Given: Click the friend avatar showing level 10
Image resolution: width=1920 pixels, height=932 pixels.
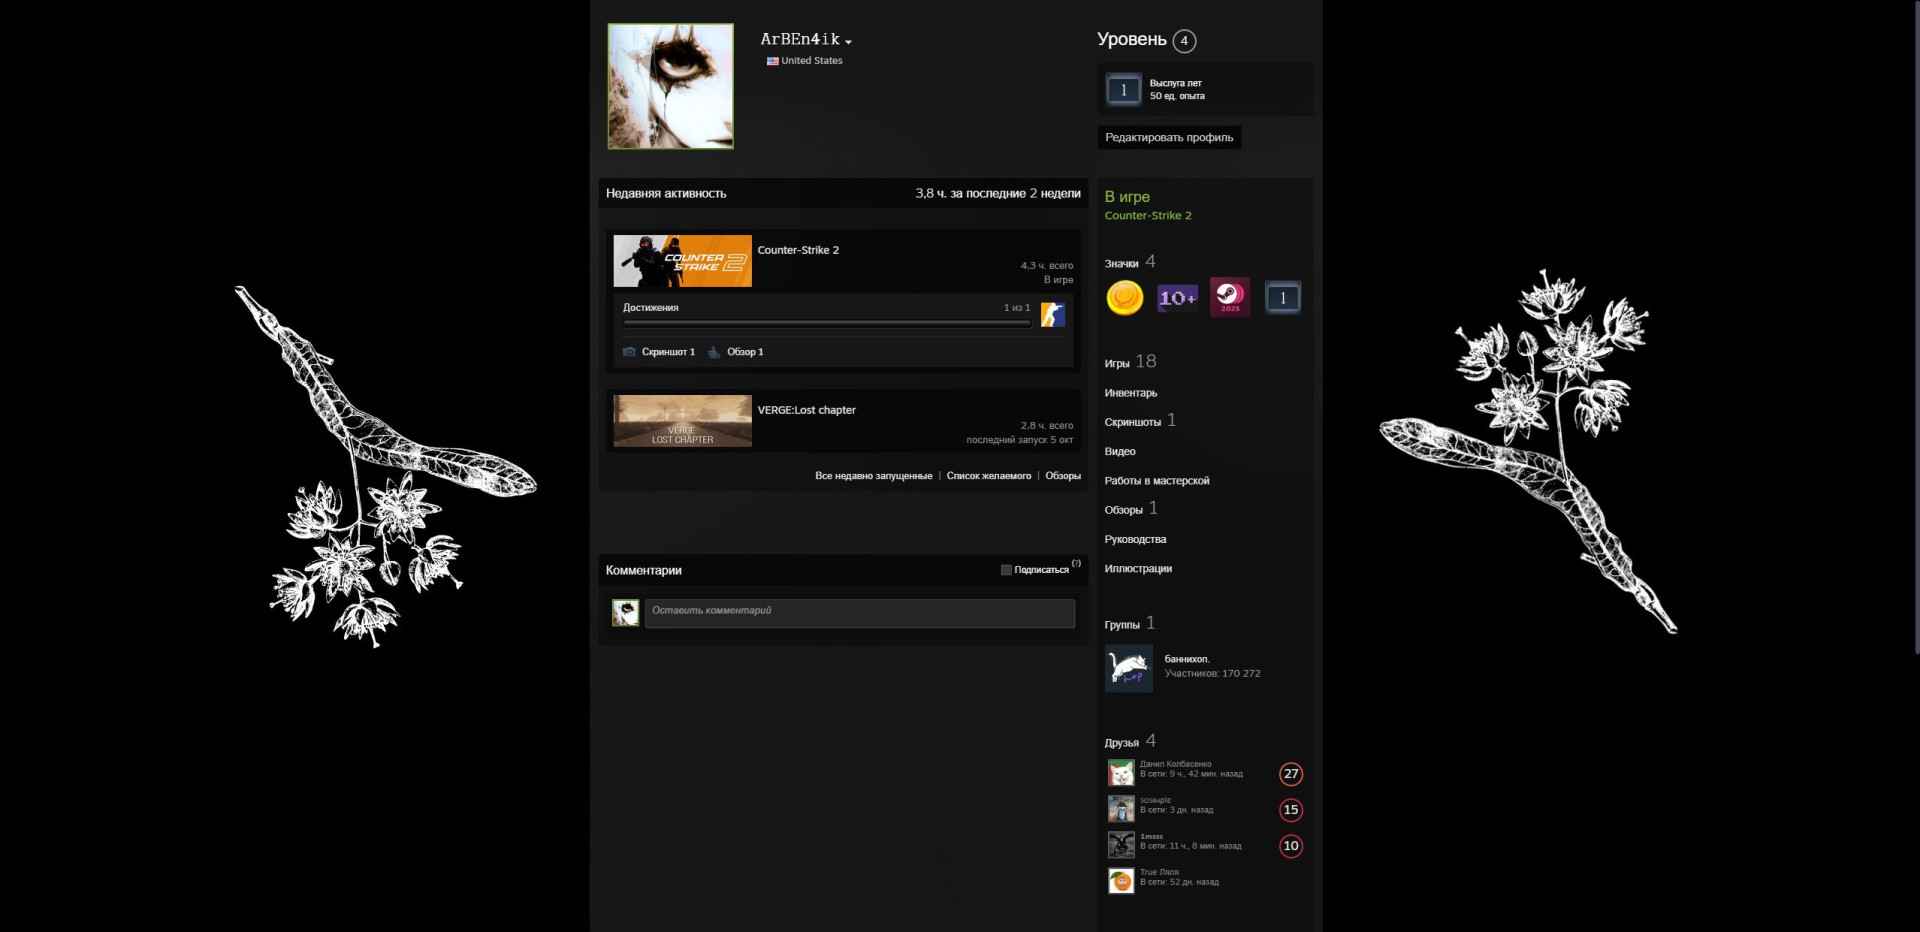Looking at the screenshot, I should [1121, 845].
